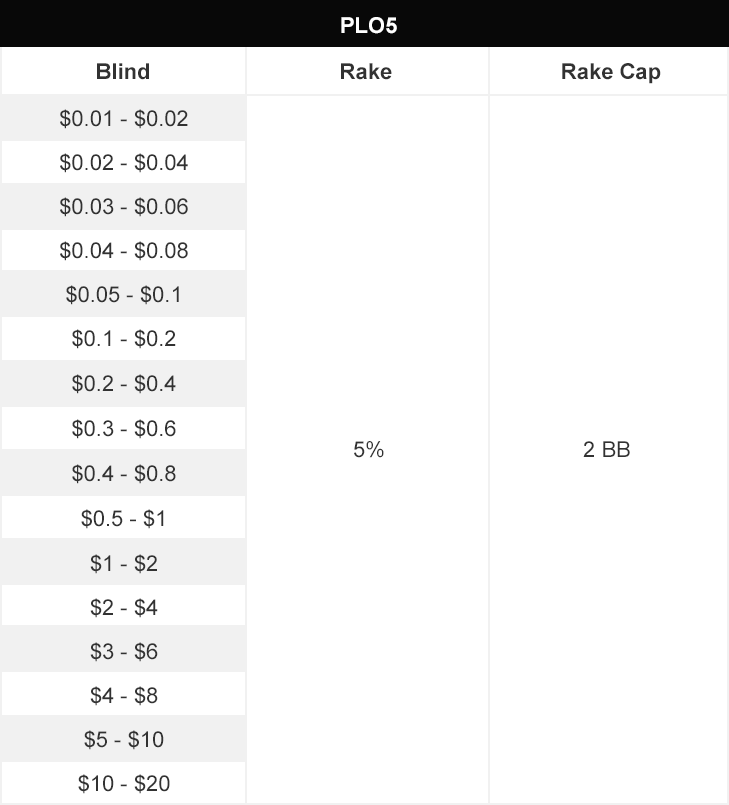The image size is (729, 805).
Task: Click the 5% rake value cell
Action: click(368, 450)
